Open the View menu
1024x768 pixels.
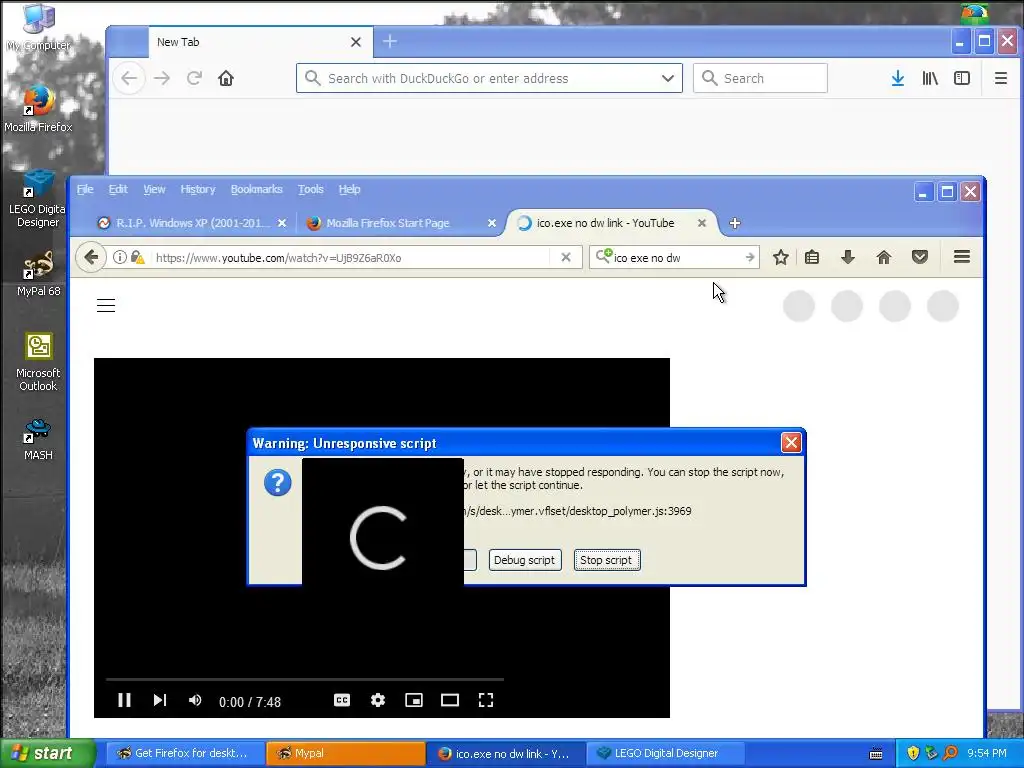154,189
